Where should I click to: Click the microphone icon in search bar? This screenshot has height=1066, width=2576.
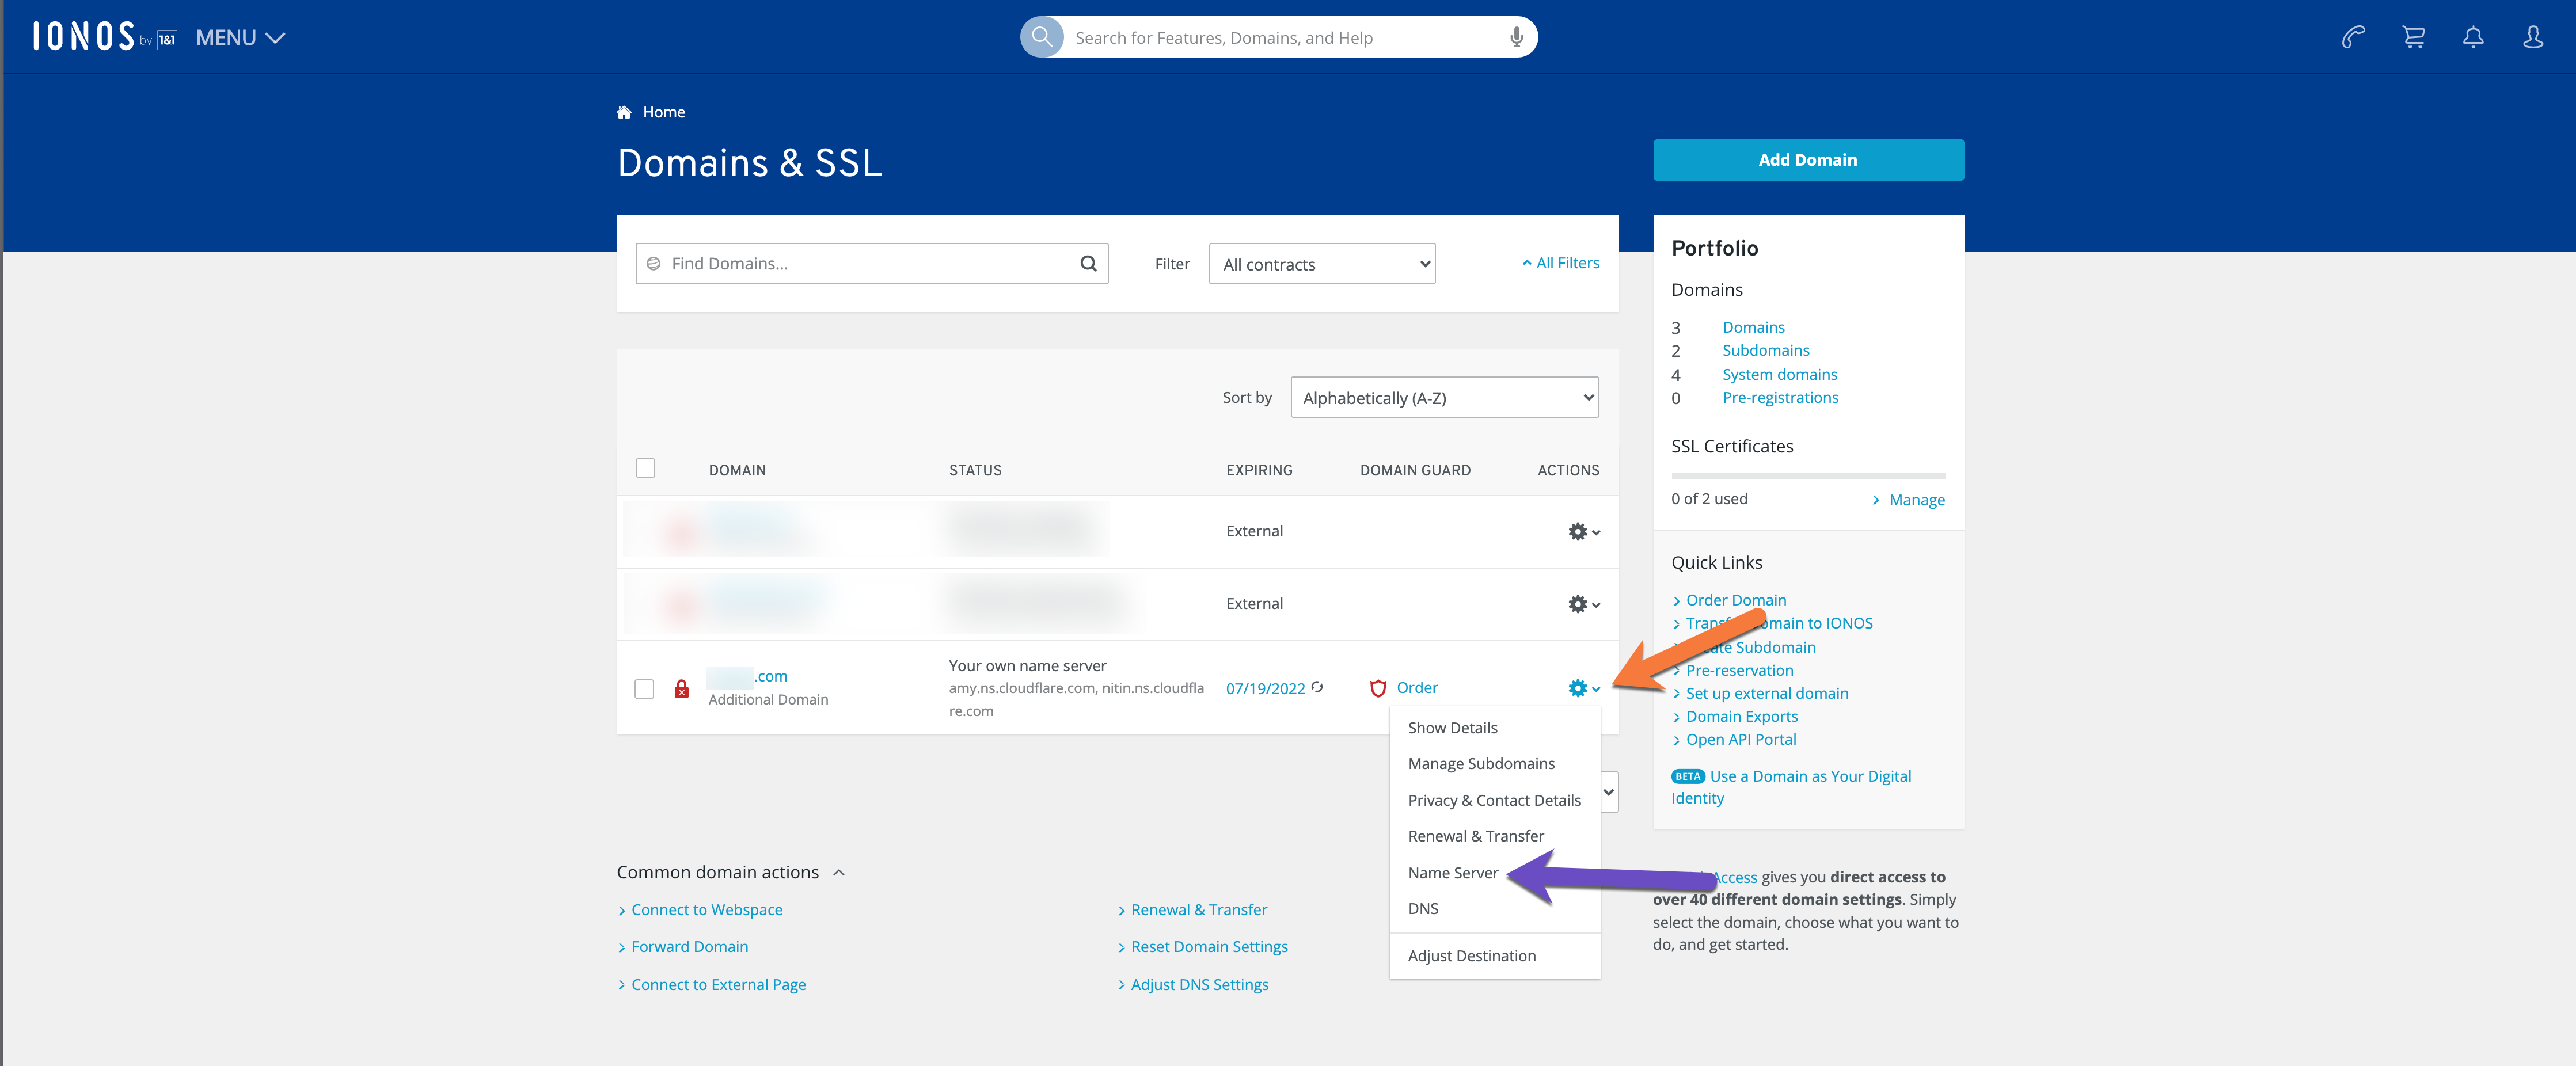pyautogui.click(x=1516, y=37)
